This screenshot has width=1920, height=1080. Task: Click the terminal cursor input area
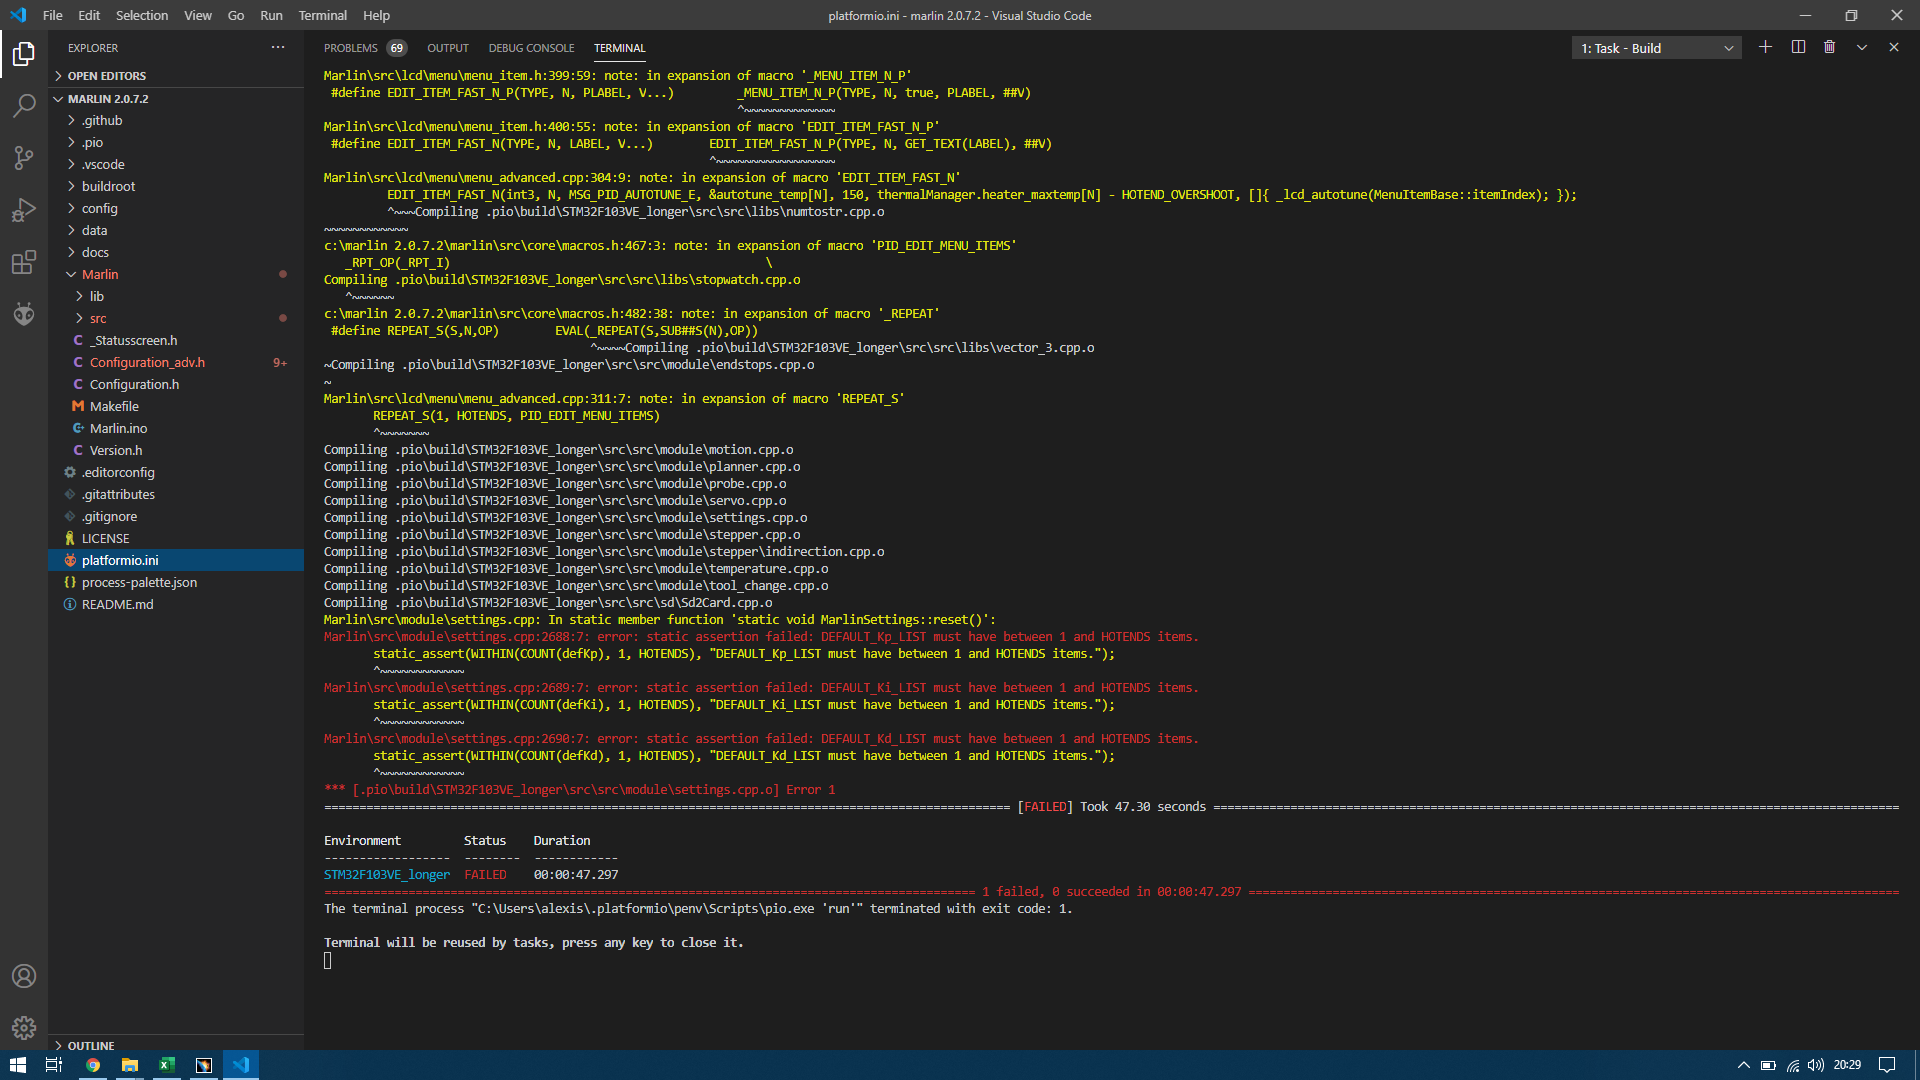point(328,961)
